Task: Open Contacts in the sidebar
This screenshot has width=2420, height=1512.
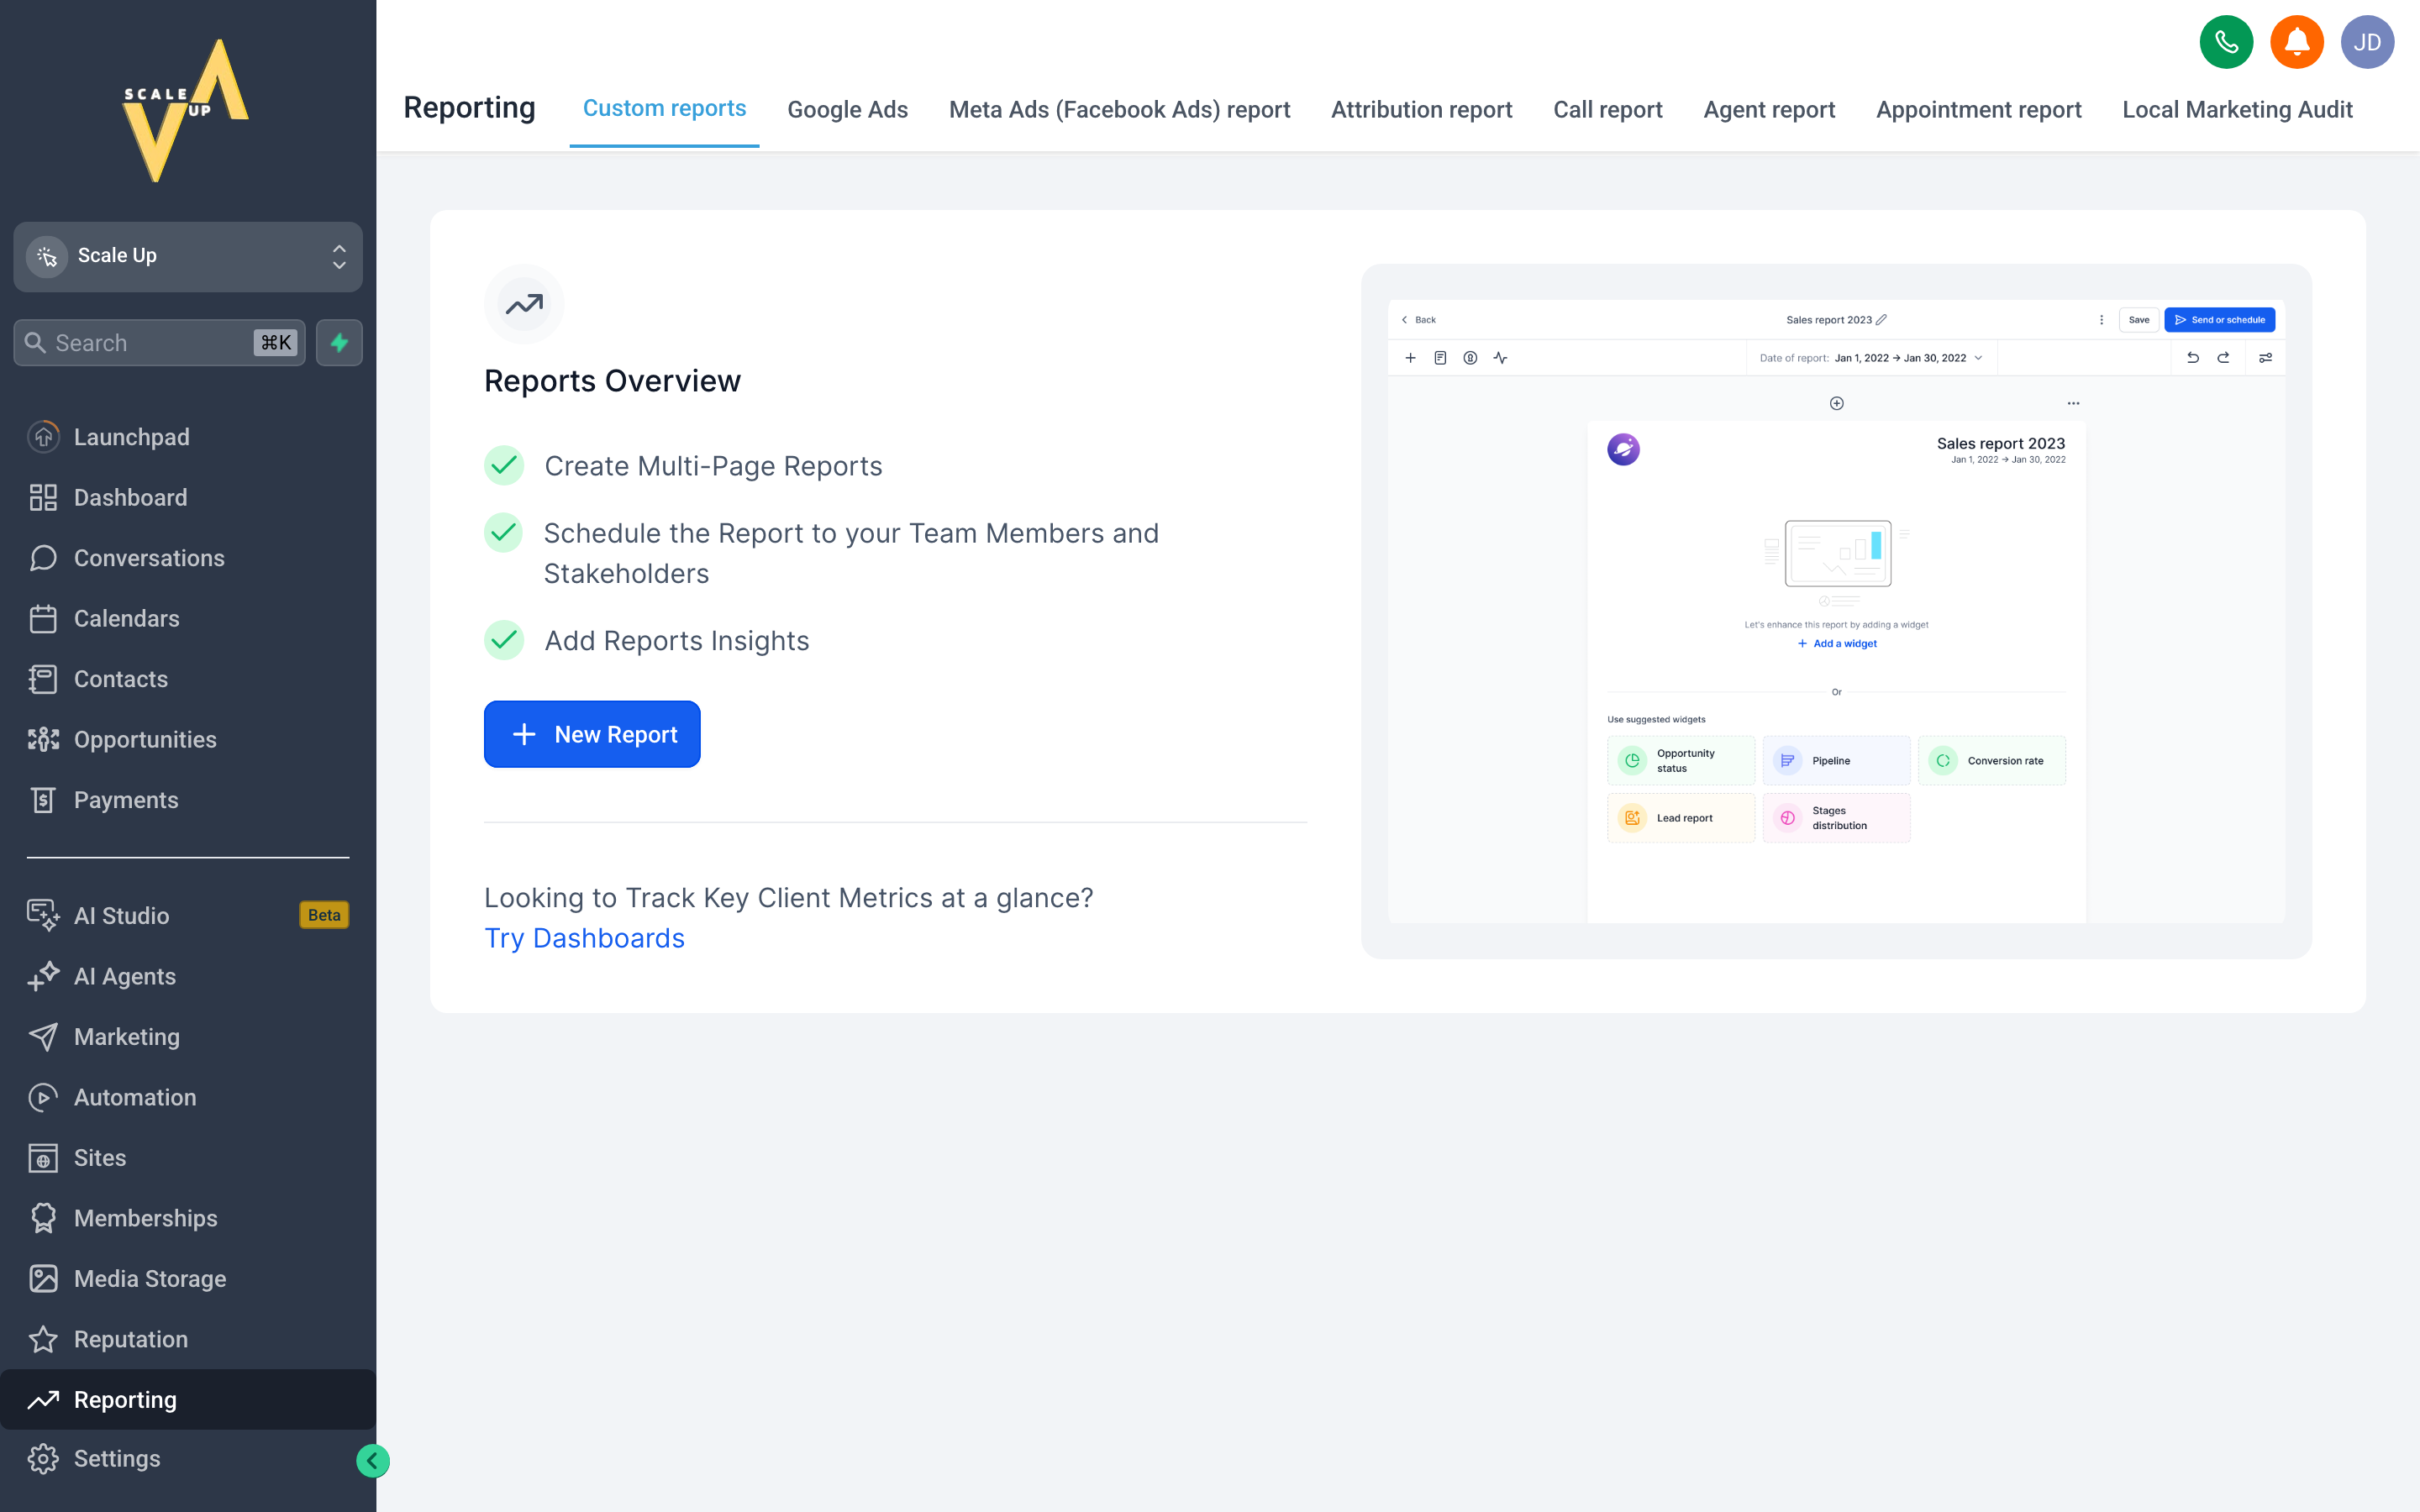Action: pyautogui.click(x=188, y=679)
